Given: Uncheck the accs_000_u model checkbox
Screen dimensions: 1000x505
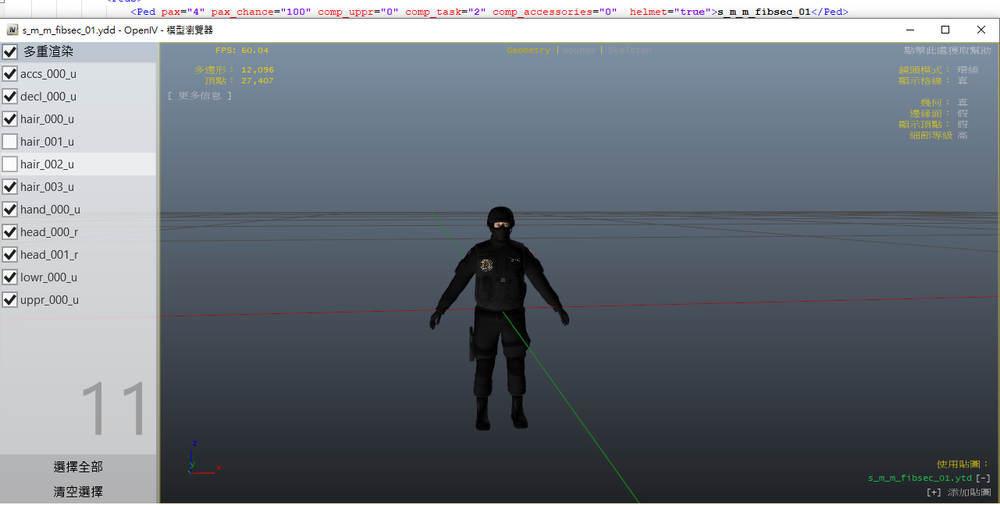Looking at the screenshot, I should tap(10, 74).
